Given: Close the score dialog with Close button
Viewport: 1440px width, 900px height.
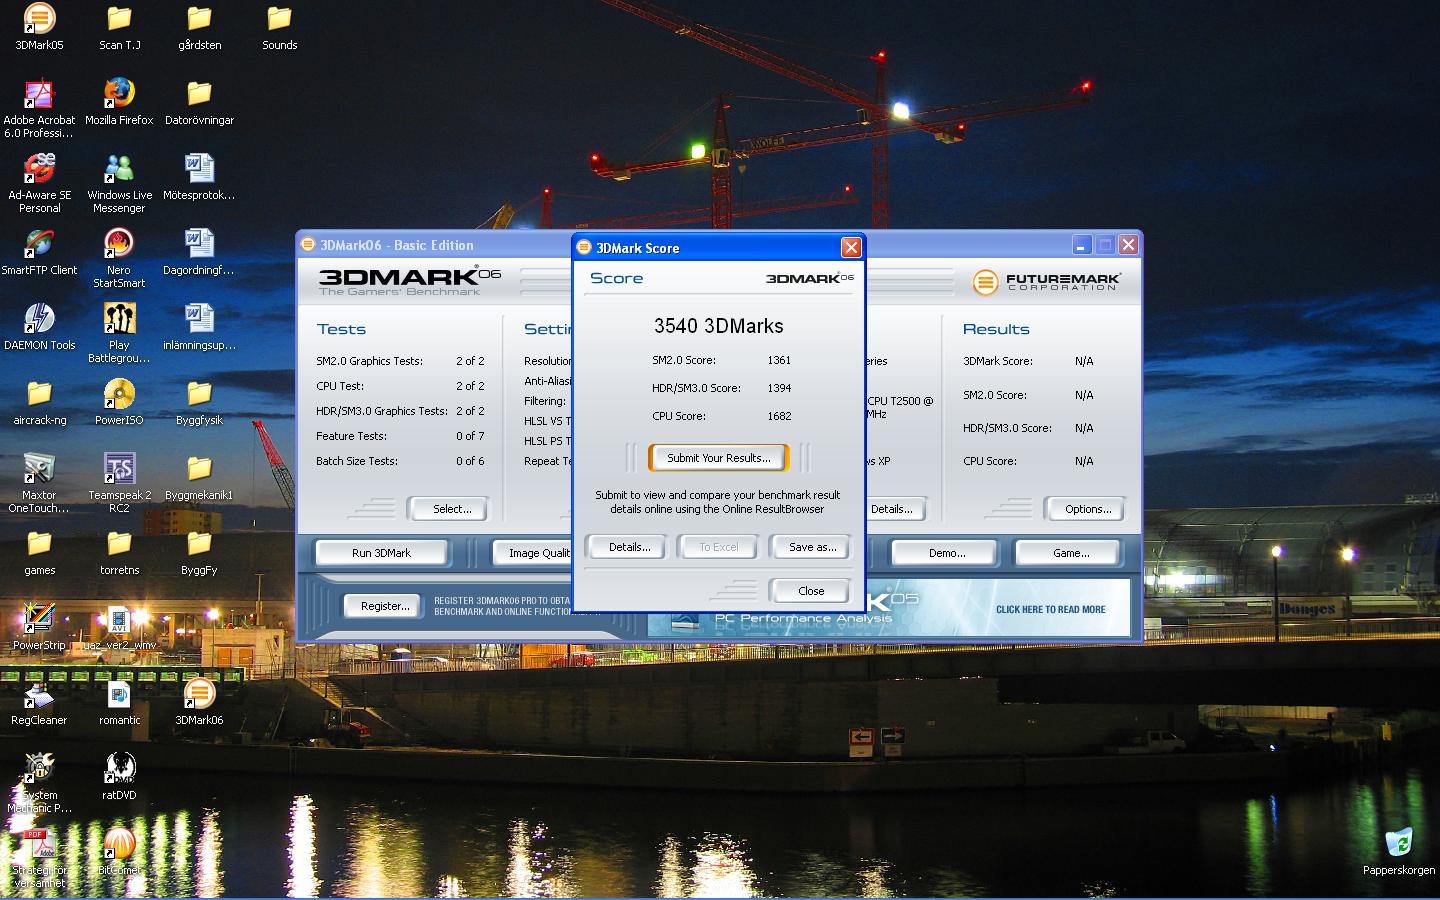Looking at the screenshot, I should (x=811, y=591).
